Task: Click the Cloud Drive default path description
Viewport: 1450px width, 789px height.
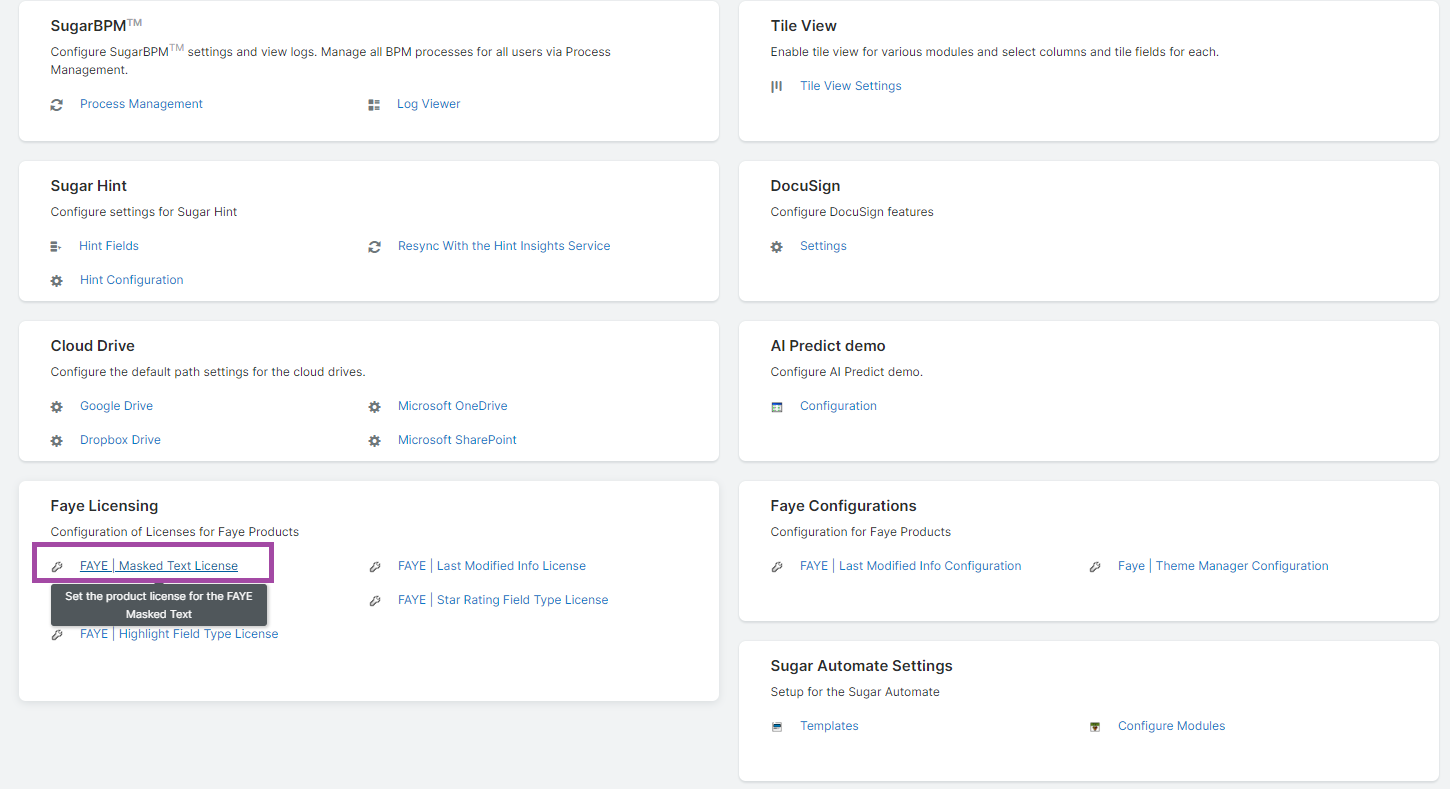Action: click(208, 372)
